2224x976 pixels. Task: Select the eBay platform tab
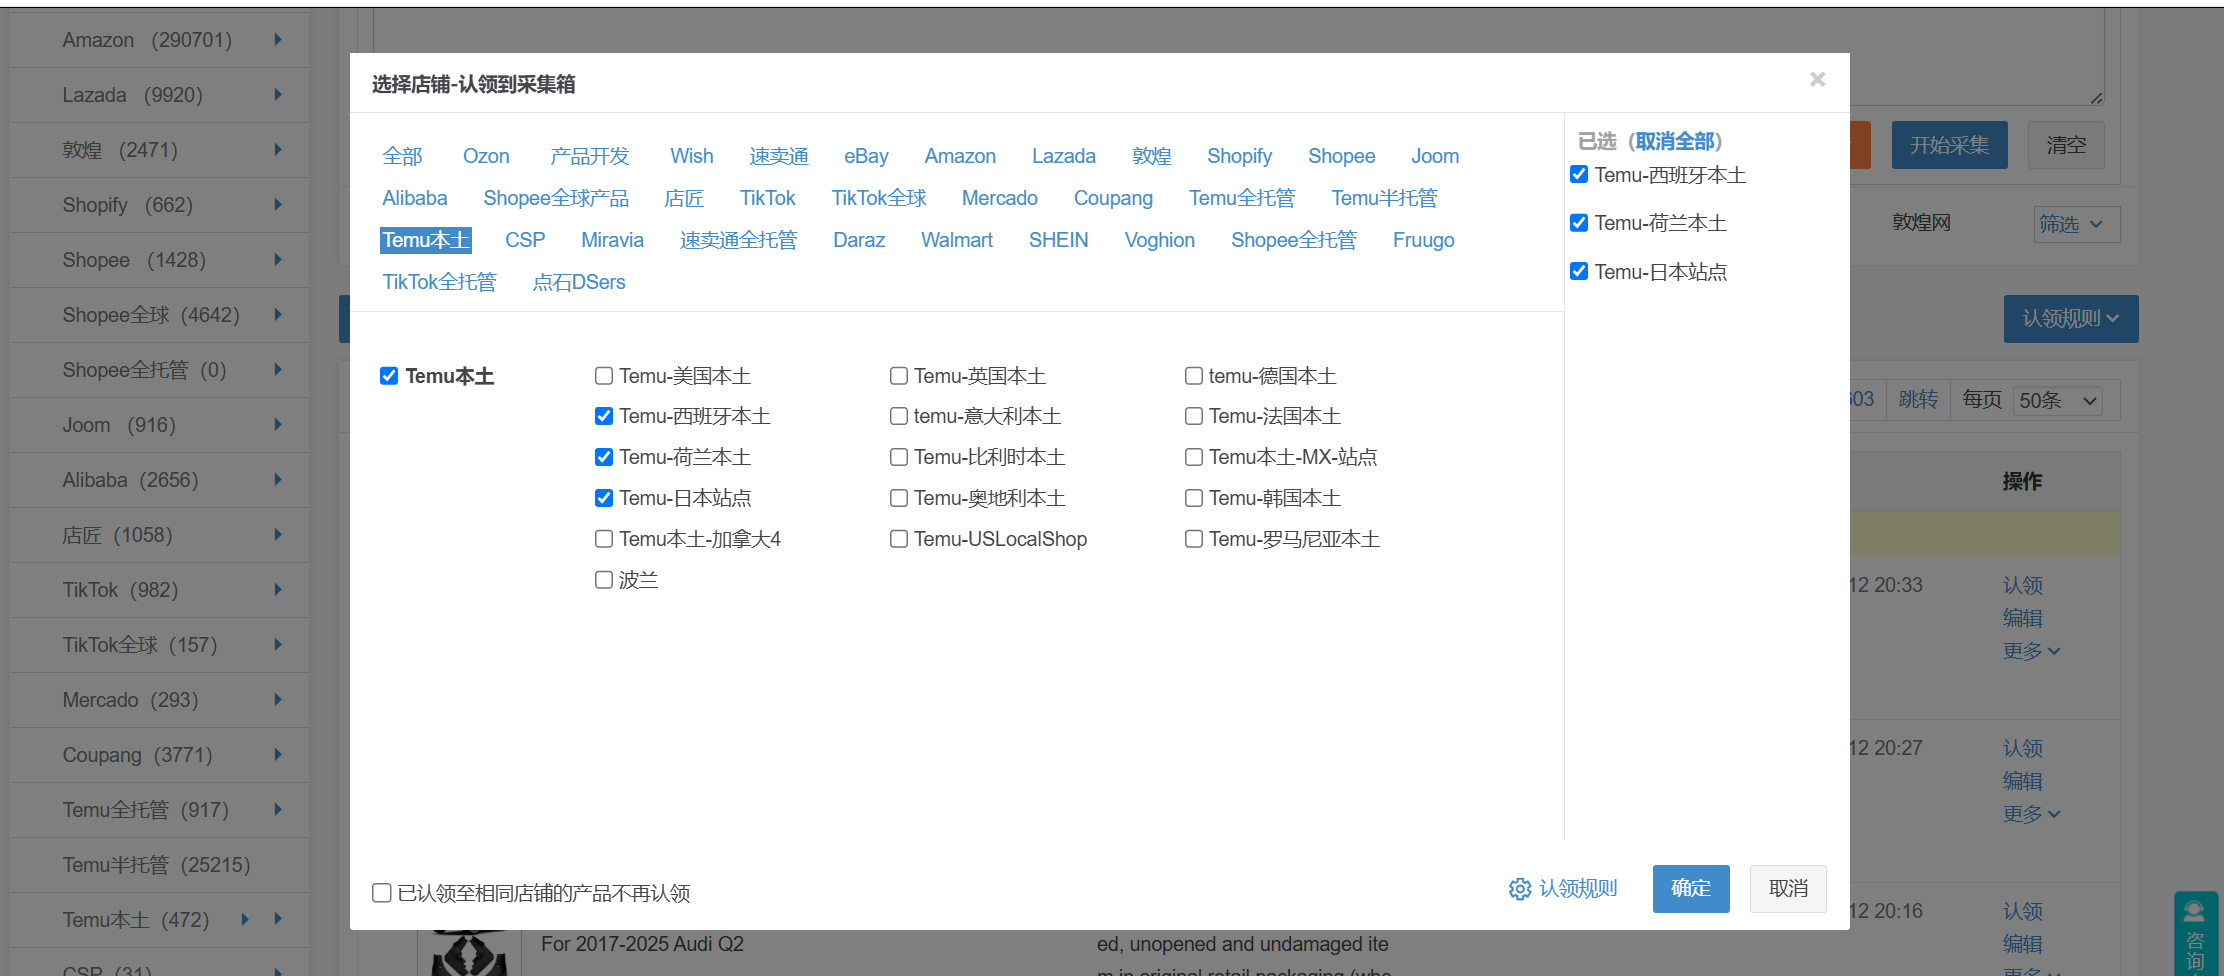coord(866,156)
